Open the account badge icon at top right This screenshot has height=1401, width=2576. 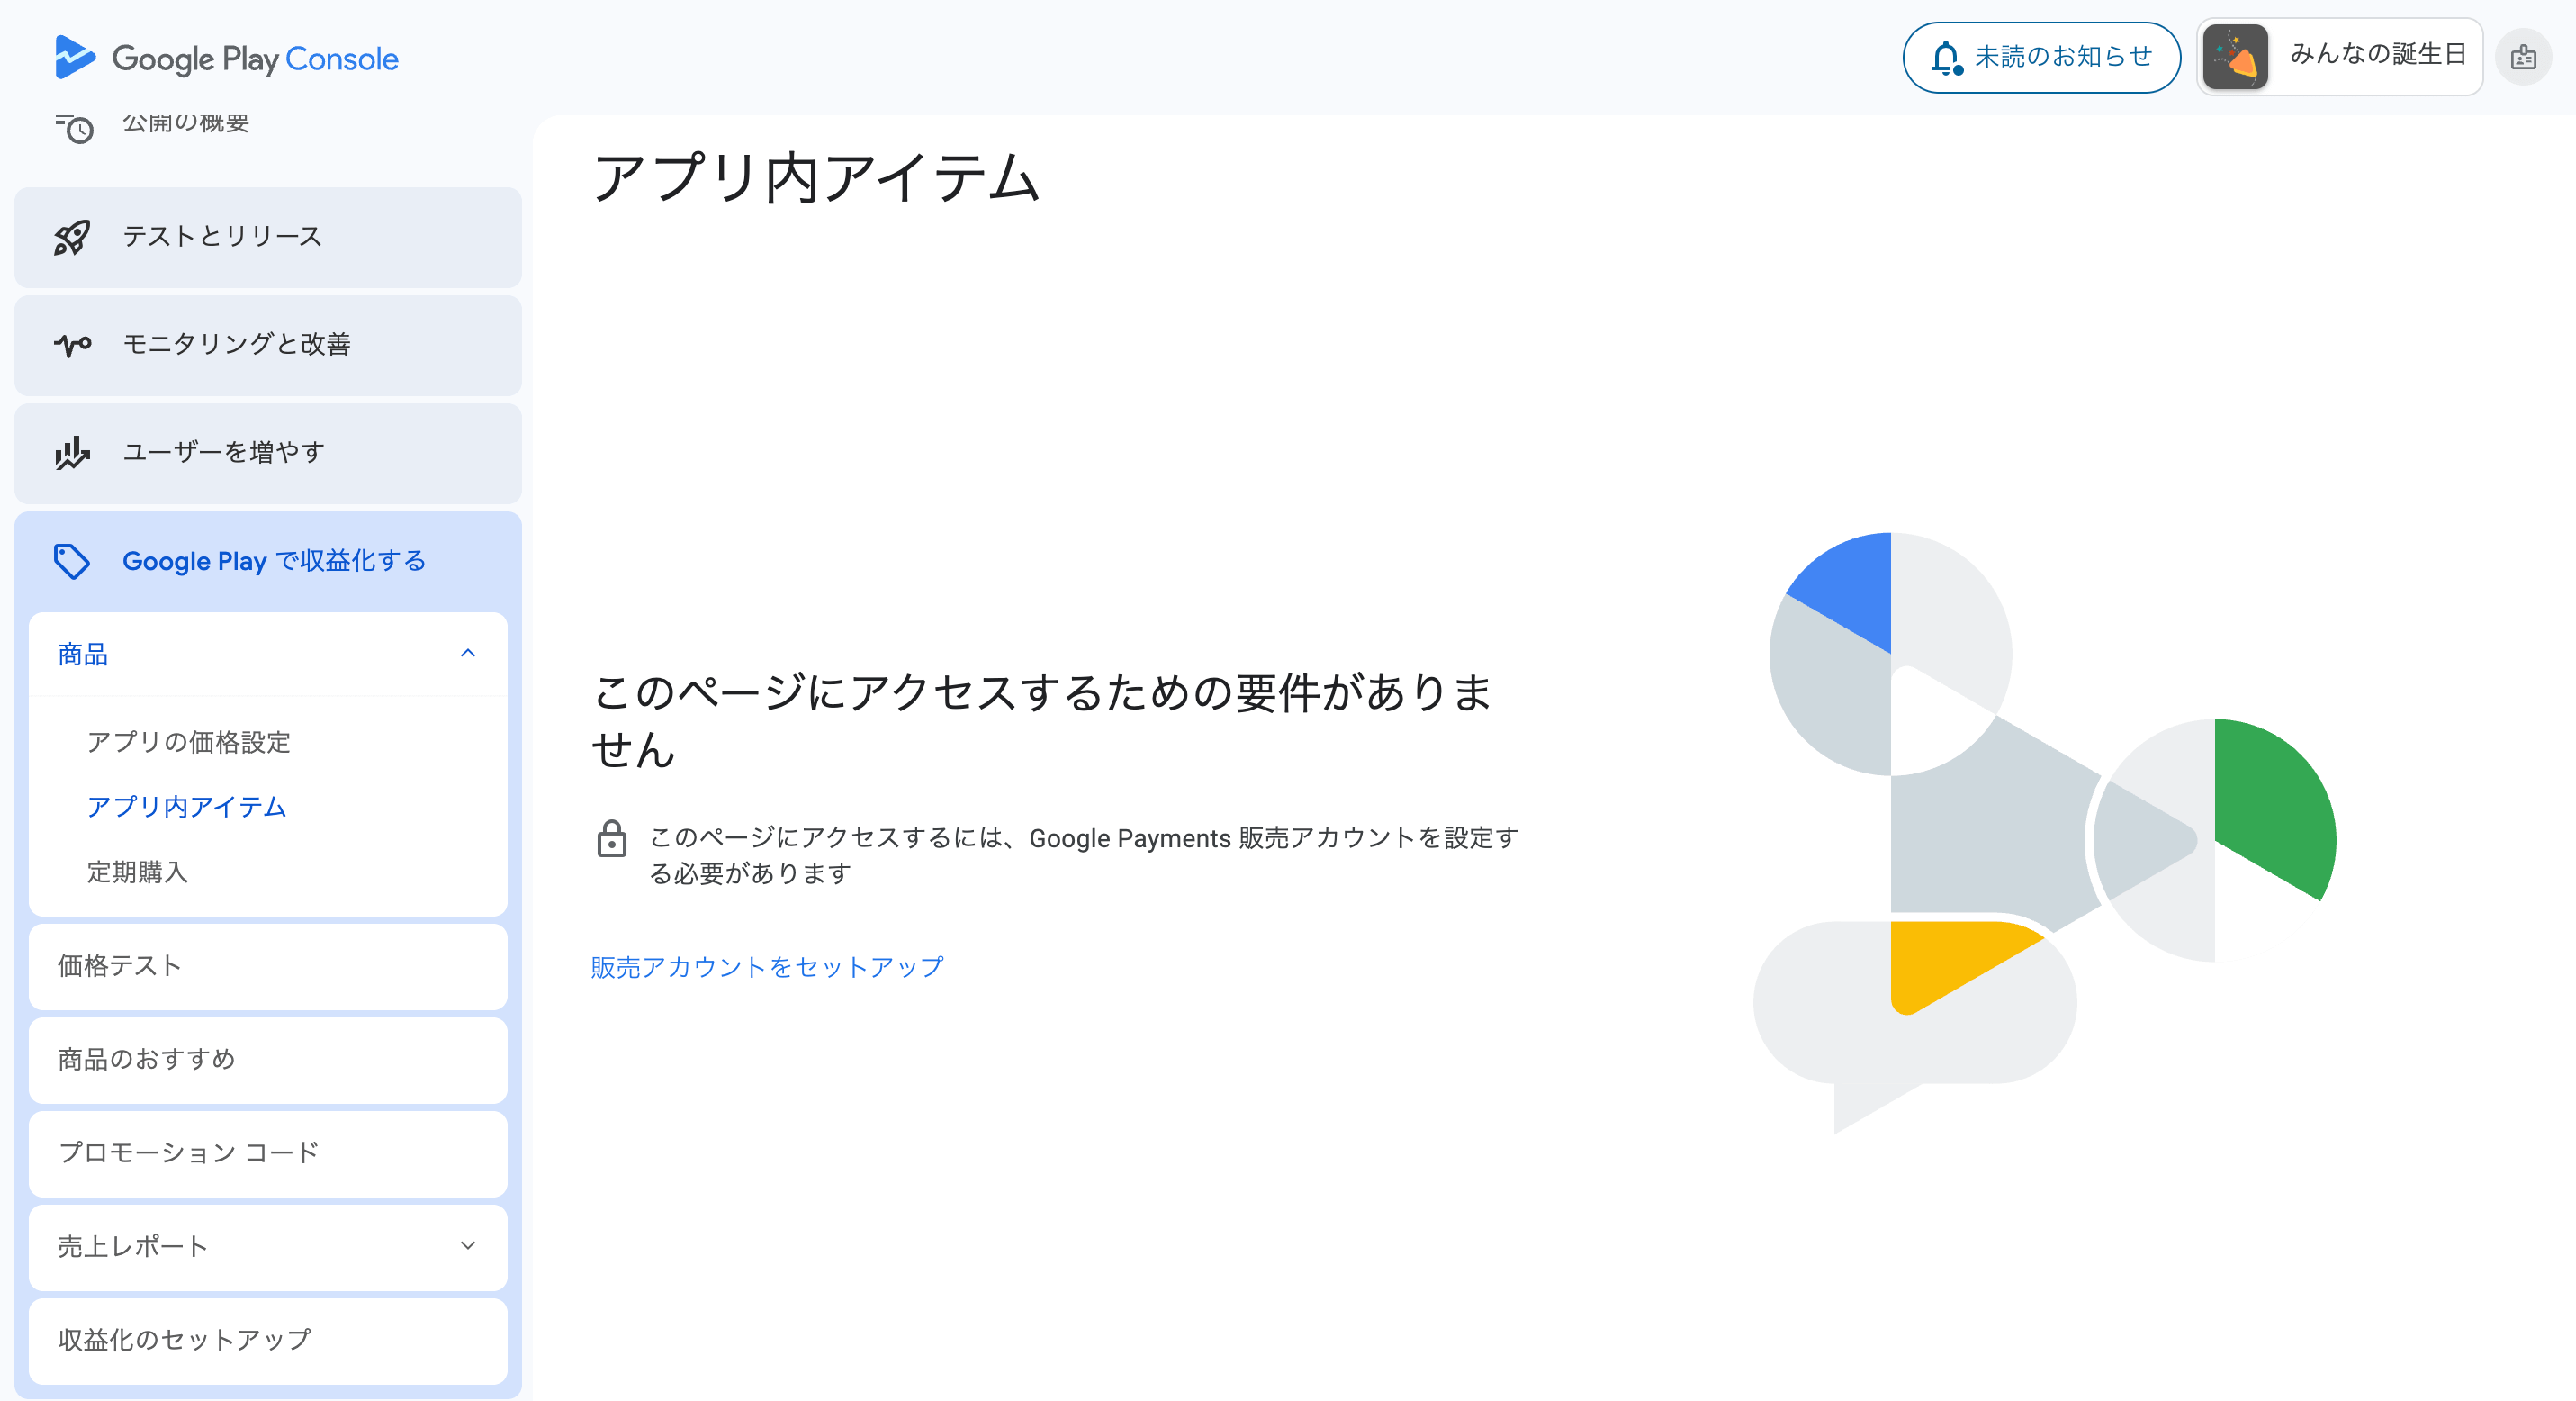[2523, 57]
